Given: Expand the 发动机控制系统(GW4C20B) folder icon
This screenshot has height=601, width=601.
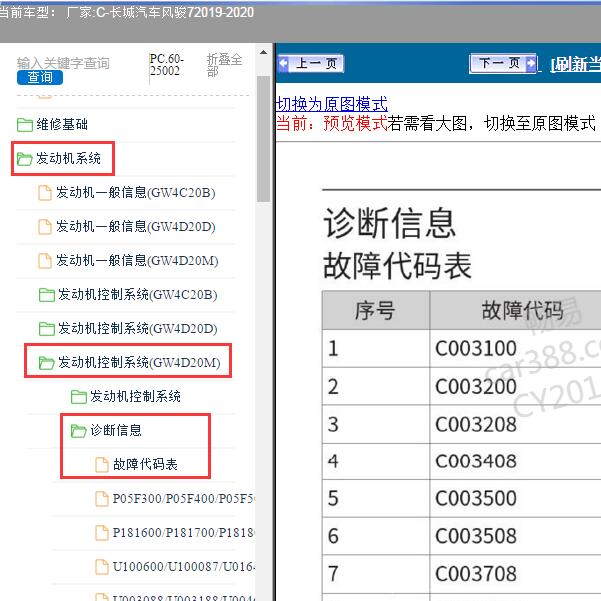Looking at the screenshot, I should [47, 295].
